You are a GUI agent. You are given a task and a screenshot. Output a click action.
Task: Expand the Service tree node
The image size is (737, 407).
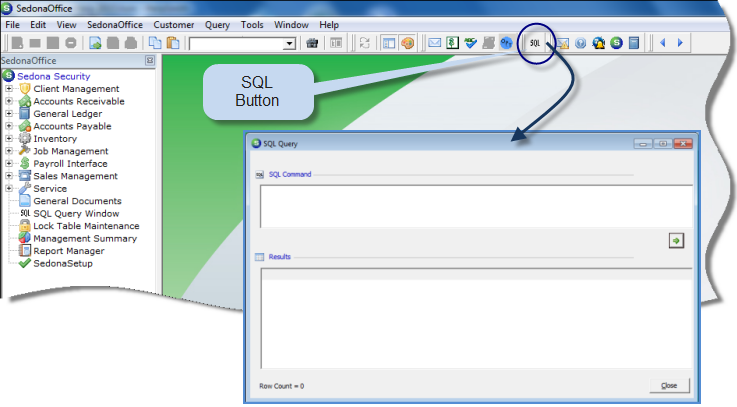pyautogui.click(x=9, y=188)
